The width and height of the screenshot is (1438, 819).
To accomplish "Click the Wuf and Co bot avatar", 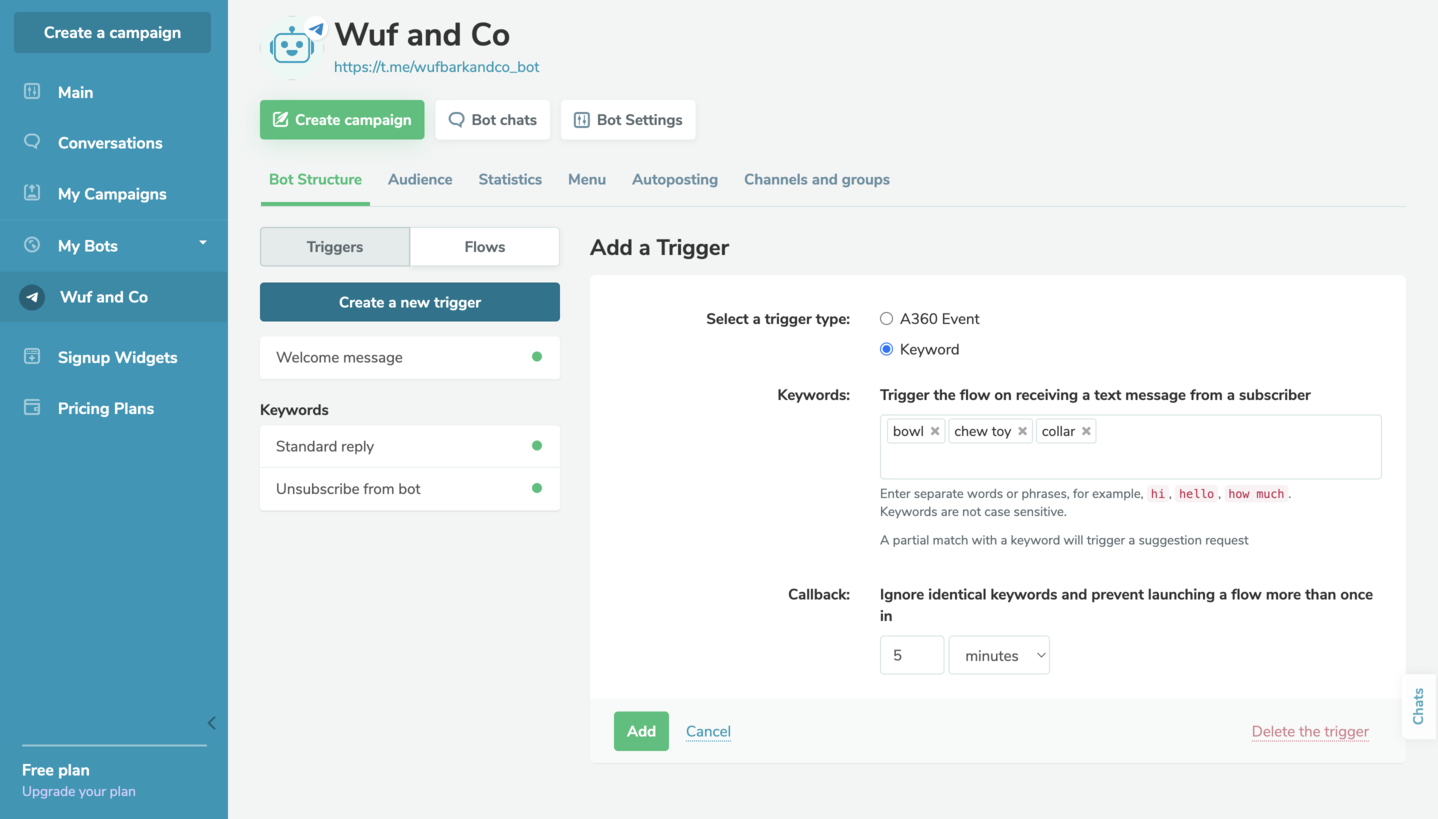I will 292,46.
